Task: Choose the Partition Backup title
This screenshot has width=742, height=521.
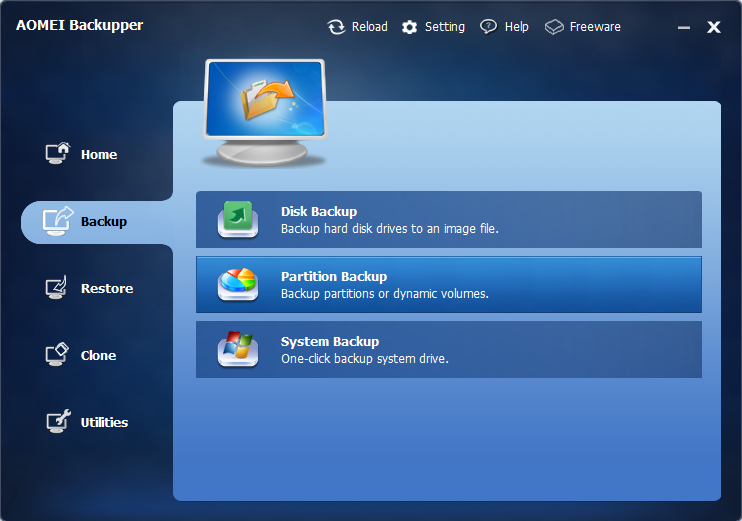Action: (x=334, y=276)
